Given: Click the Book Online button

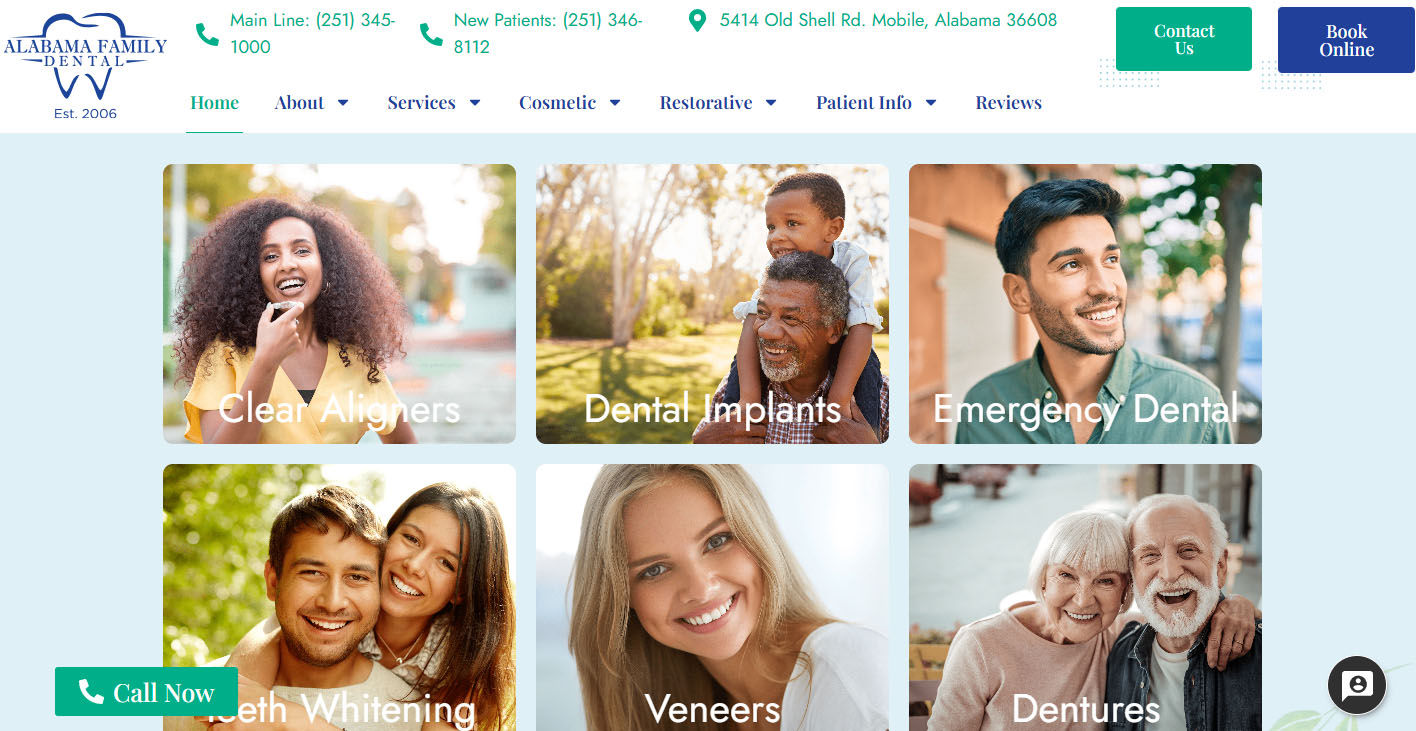Looking at the screenshot, I should pos(1346,40).
